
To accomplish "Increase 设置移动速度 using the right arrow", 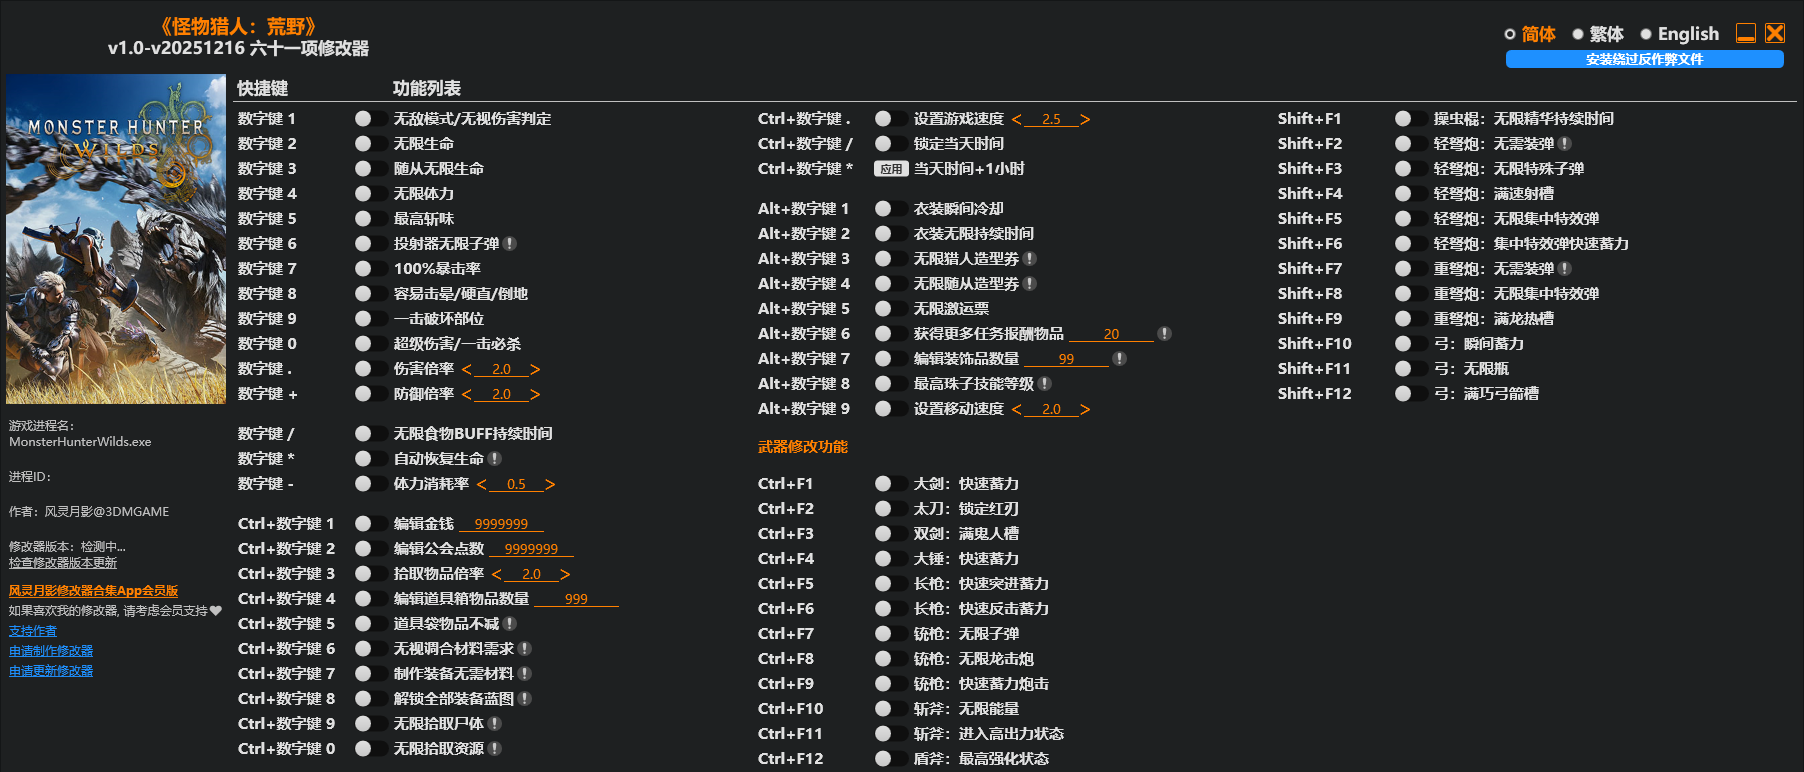I will [x=1085, y=409].
